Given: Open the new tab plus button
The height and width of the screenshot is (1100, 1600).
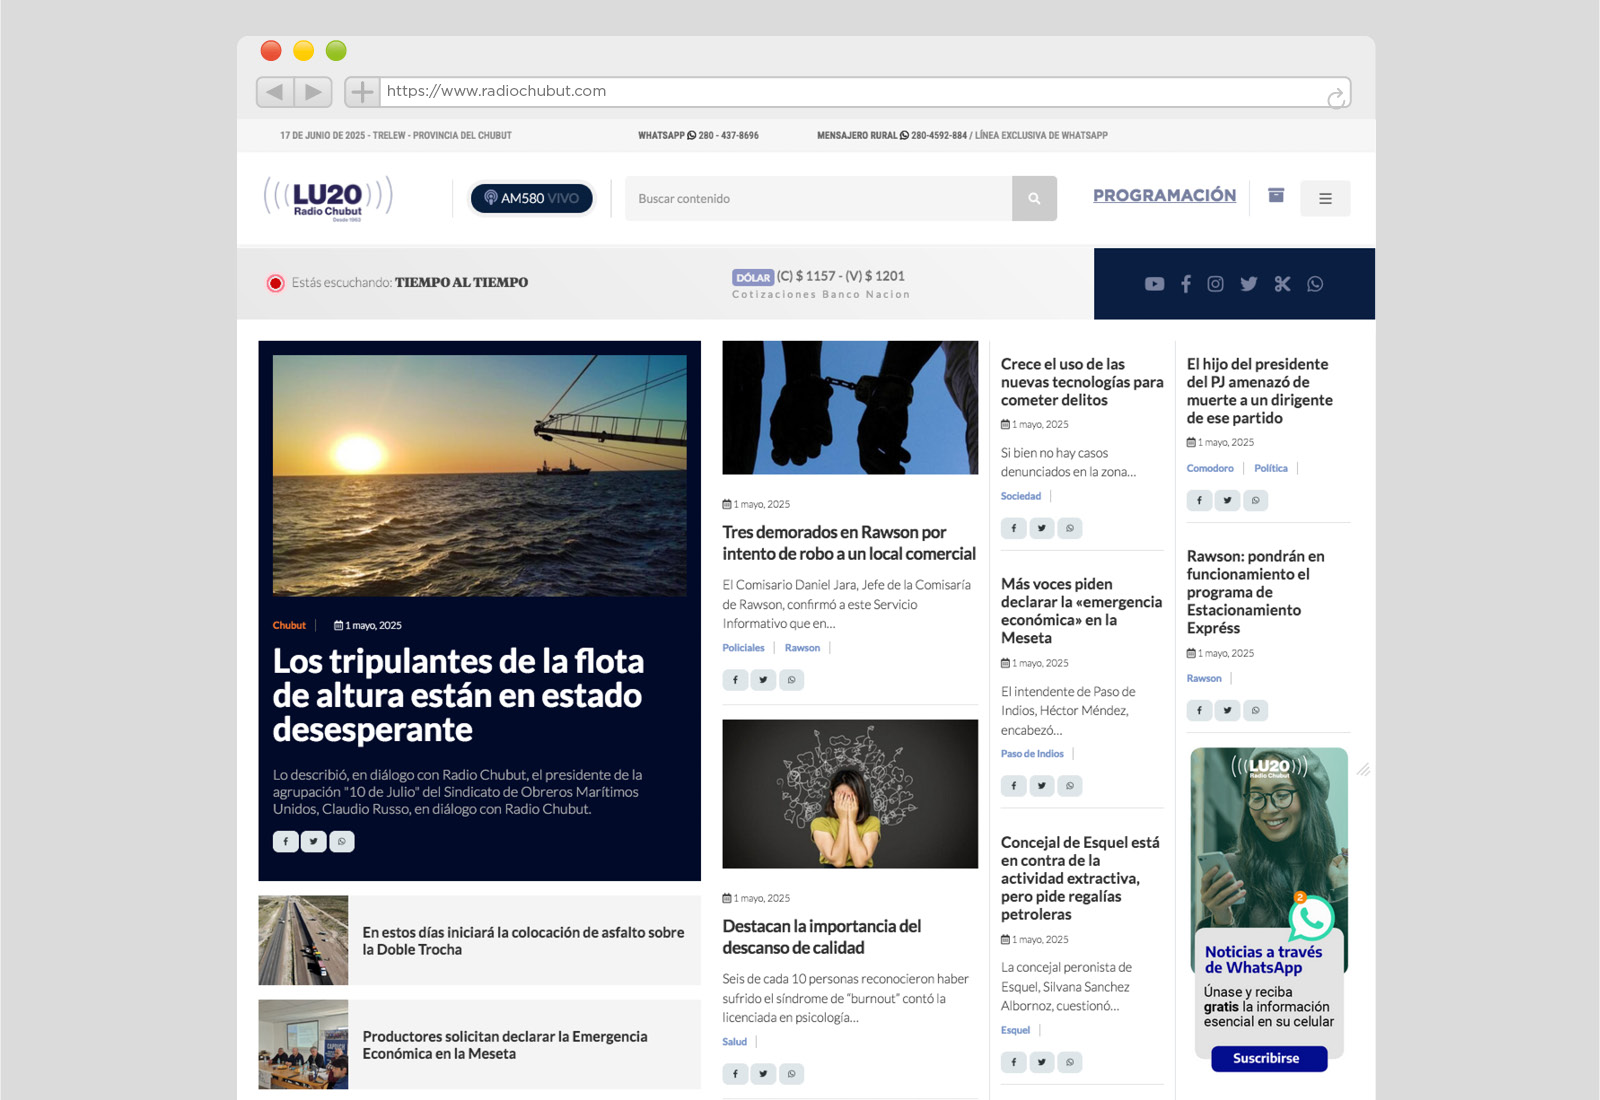Looking at the screenshot, I should click(362, 92).
